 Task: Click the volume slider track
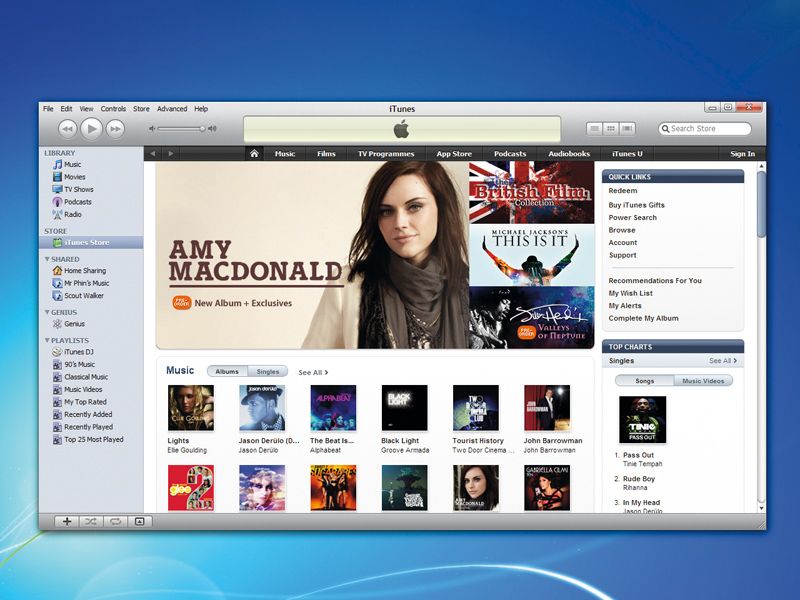(x=181, y=129)
